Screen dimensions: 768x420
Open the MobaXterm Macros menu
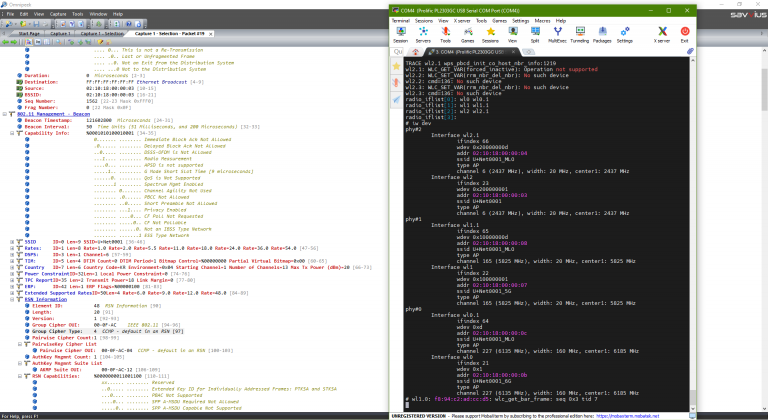click(542, 21)
